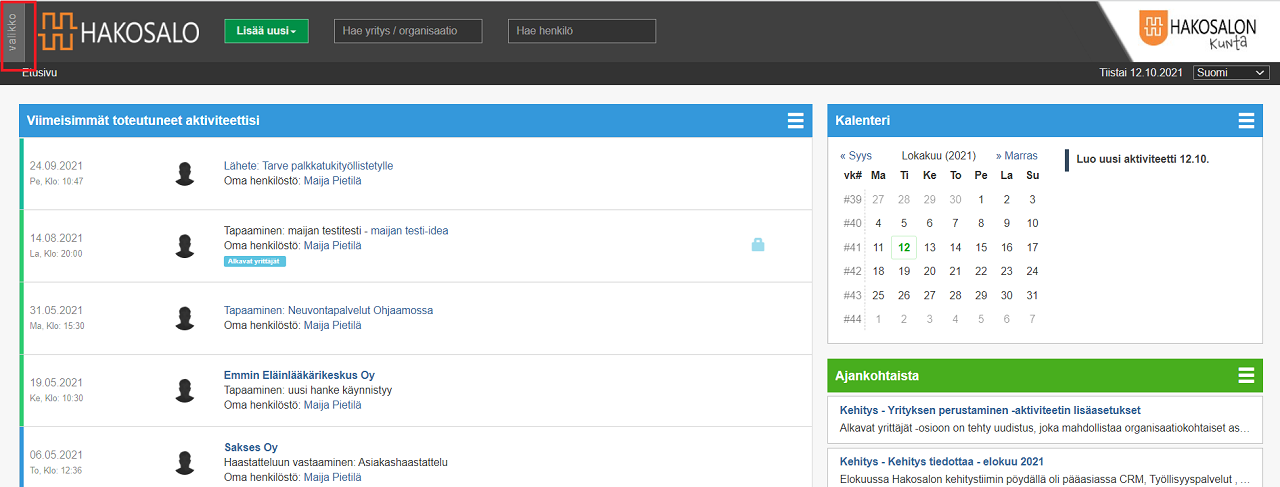1280x487 pixels.
Task: Click person avatar in the 31.05.2021 activity row
Action: [184, 318]
